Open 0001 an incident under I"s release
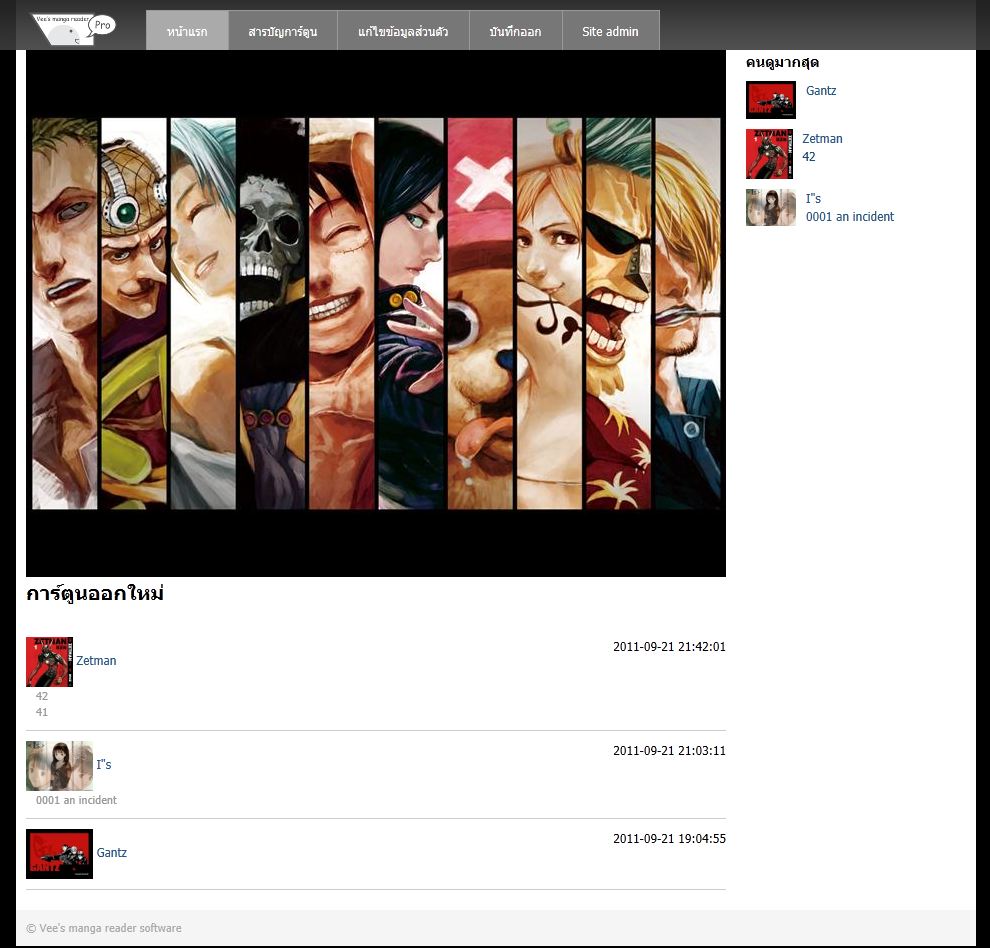Viewport: 990px width, 948px height. pyautogui.click(x=76, y=800)
